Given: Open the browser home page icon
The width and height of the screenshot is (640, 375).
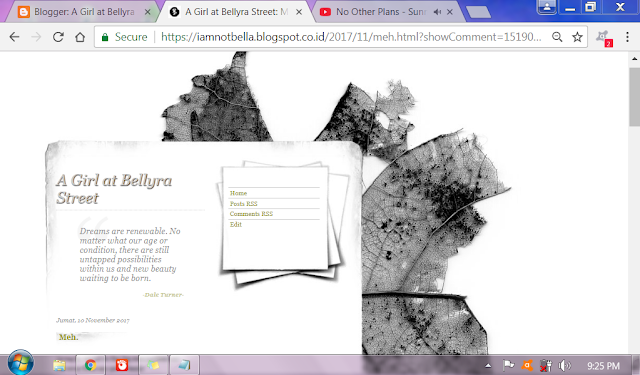Looking at the screenshot, I should [x=80, y=37].
